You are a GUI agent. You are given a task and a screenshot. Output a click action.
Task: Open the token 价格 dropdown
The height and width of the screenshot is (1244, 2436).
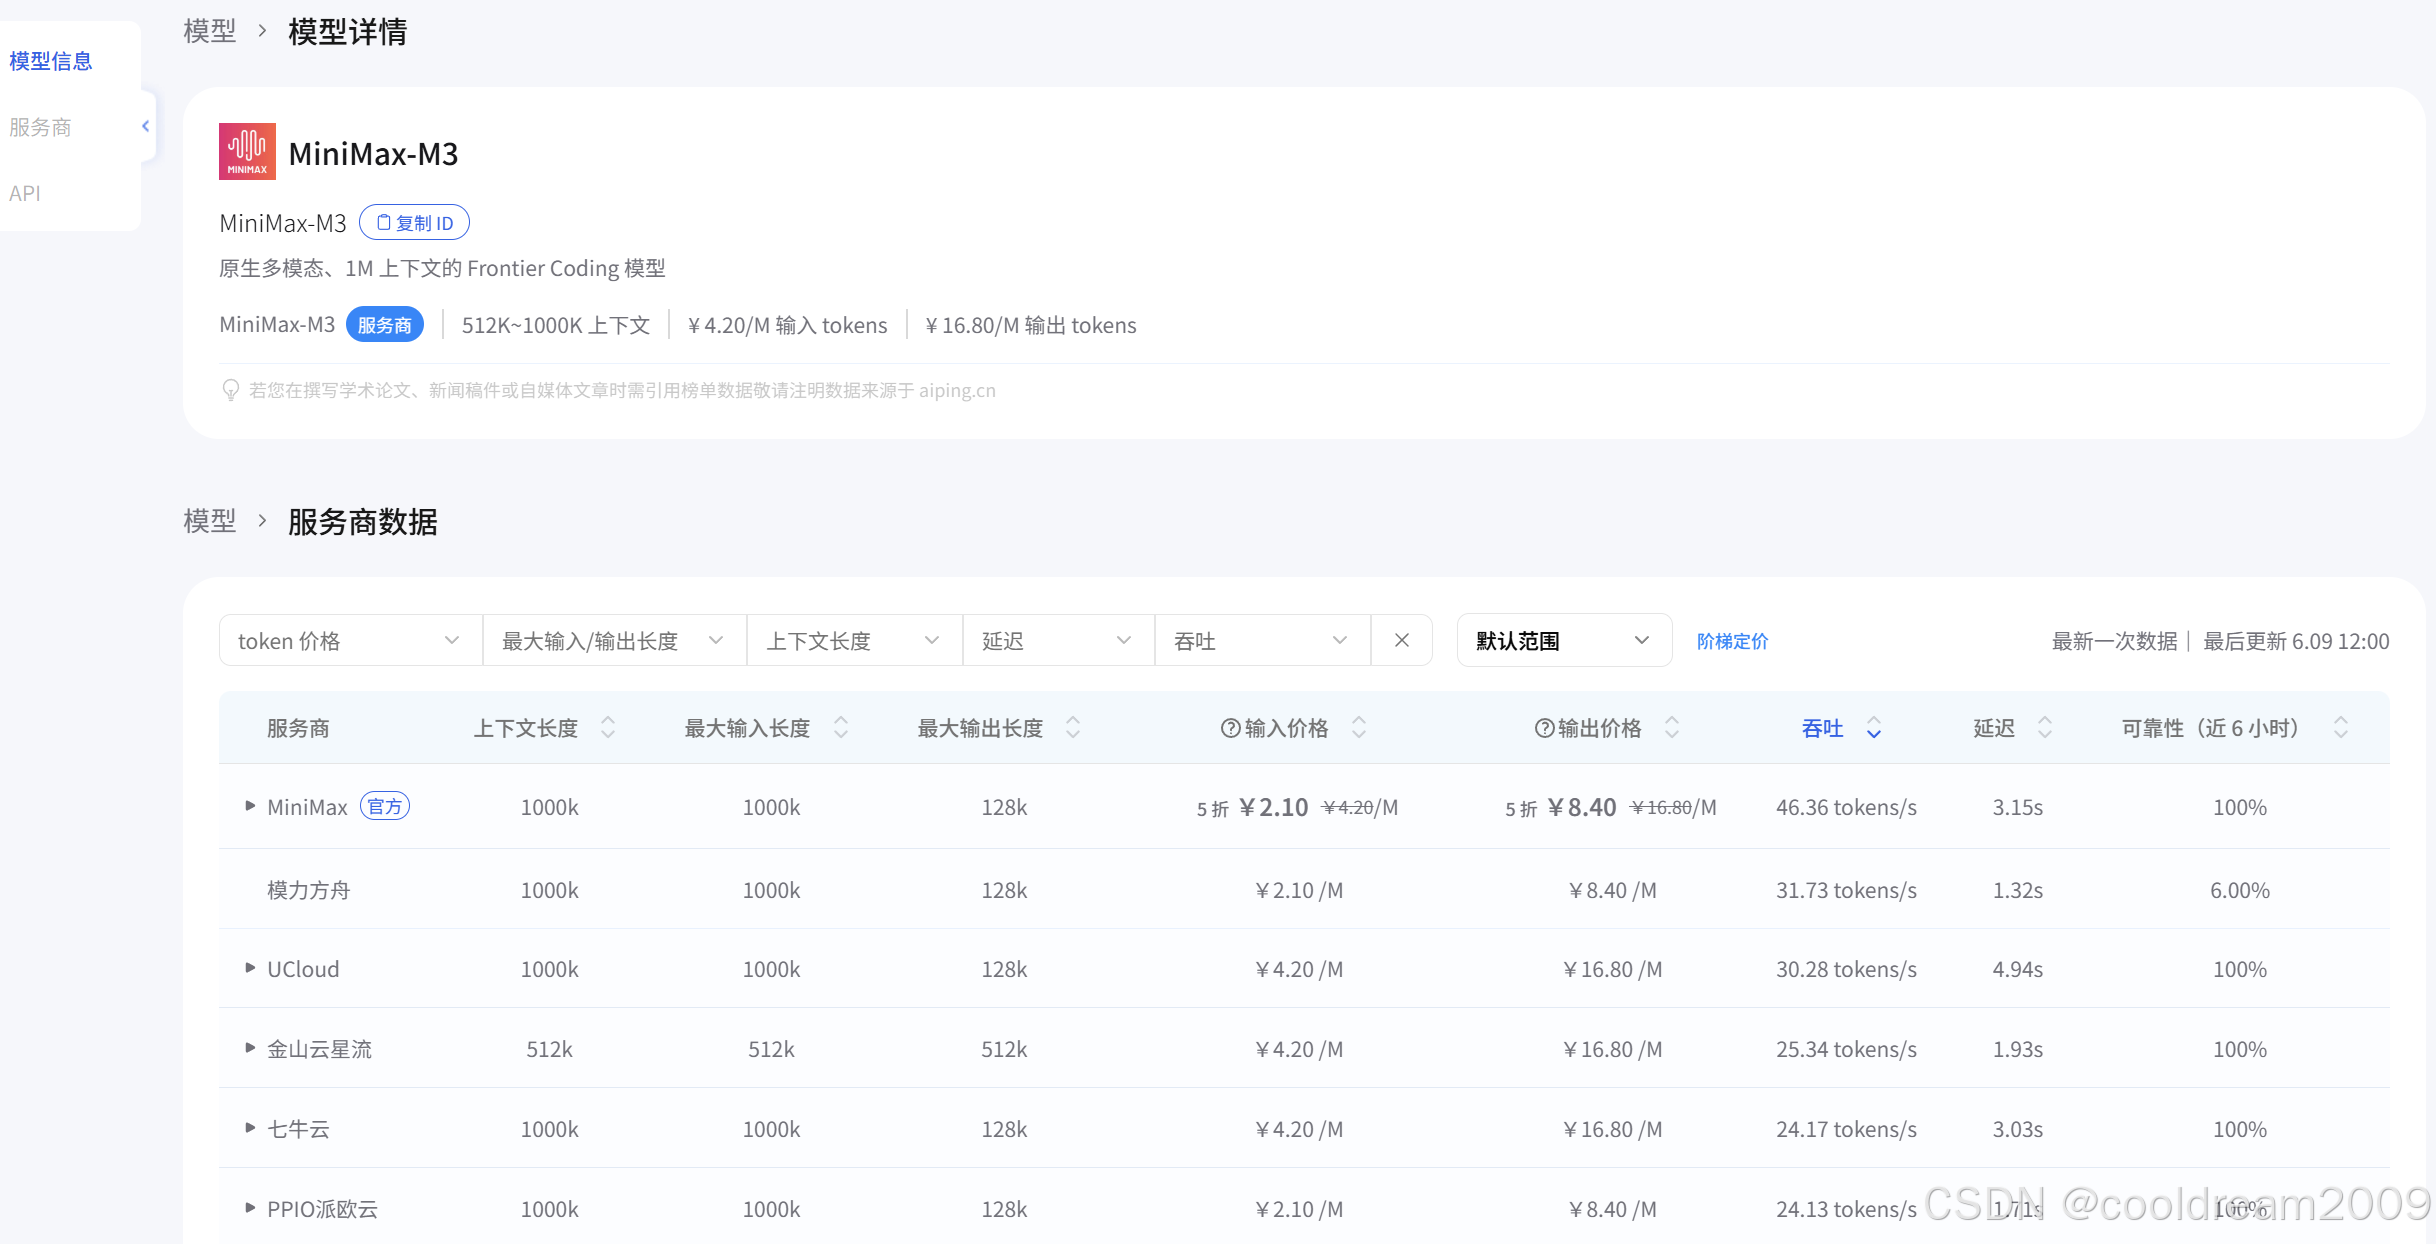(350, 640)
